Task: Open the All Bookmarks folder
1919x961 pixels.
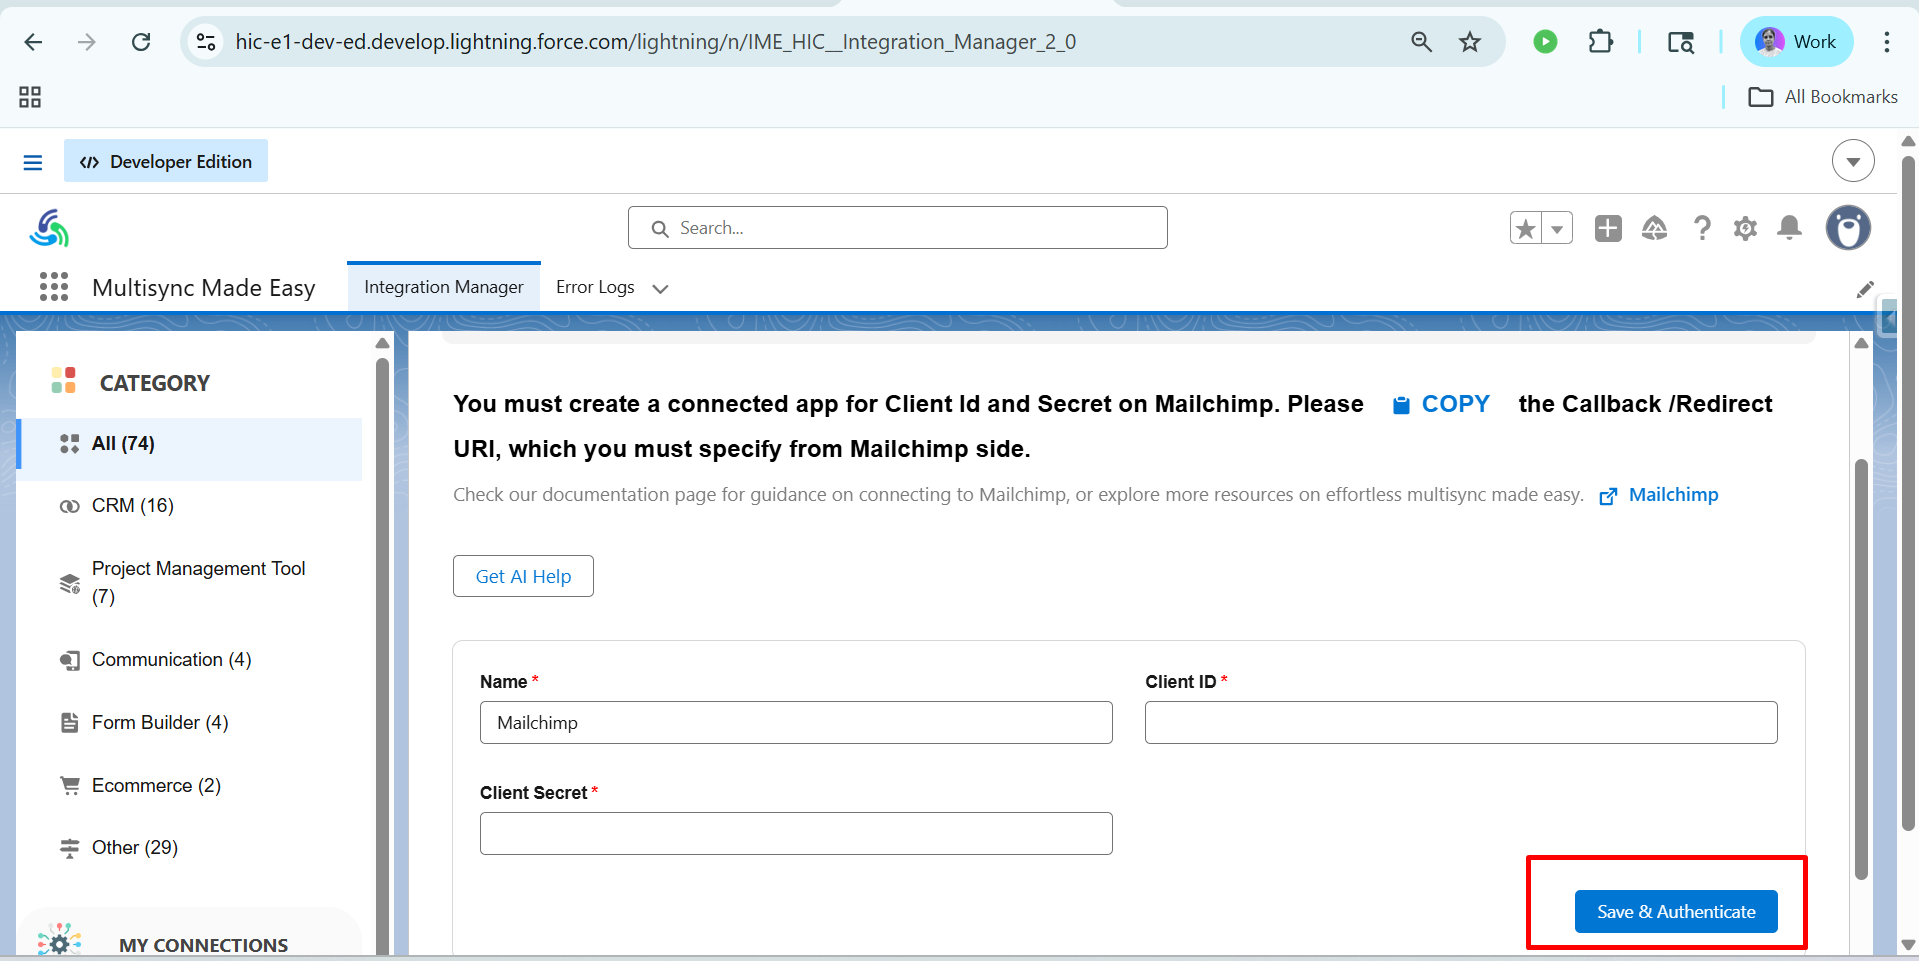Action: click(x=1822, y=97)
